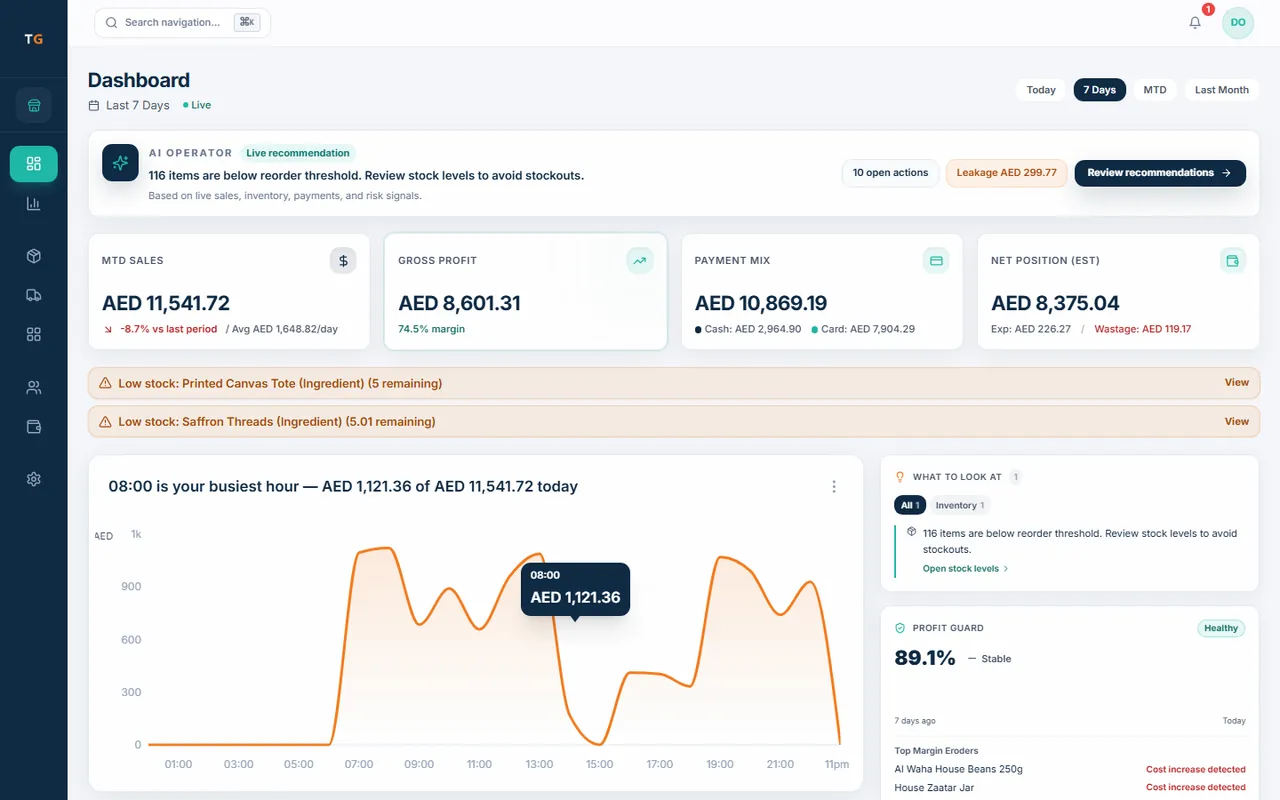Open the delivery truck sidebar icon

pos(34,295)
